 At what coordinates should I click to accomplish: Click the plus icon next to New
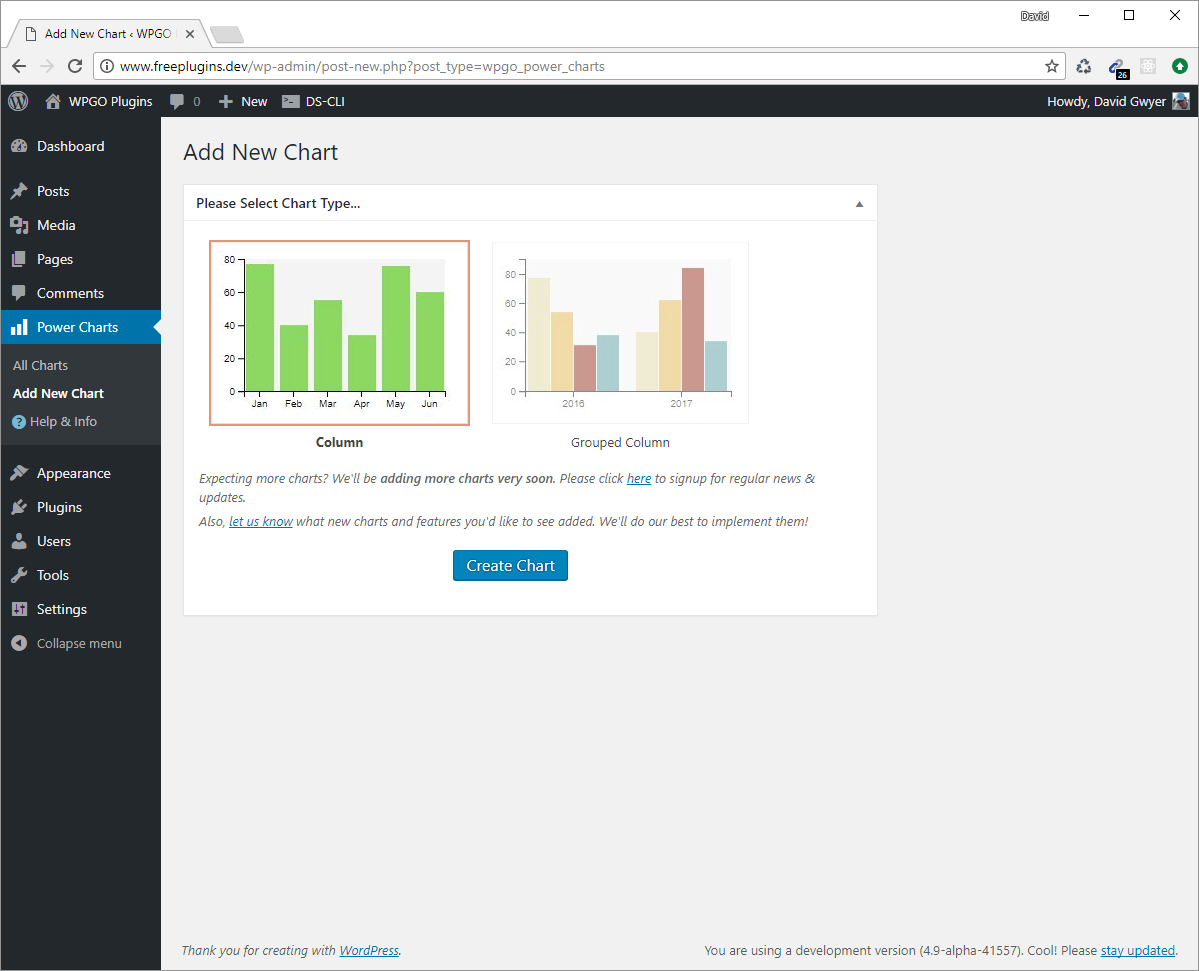point(226,101)
